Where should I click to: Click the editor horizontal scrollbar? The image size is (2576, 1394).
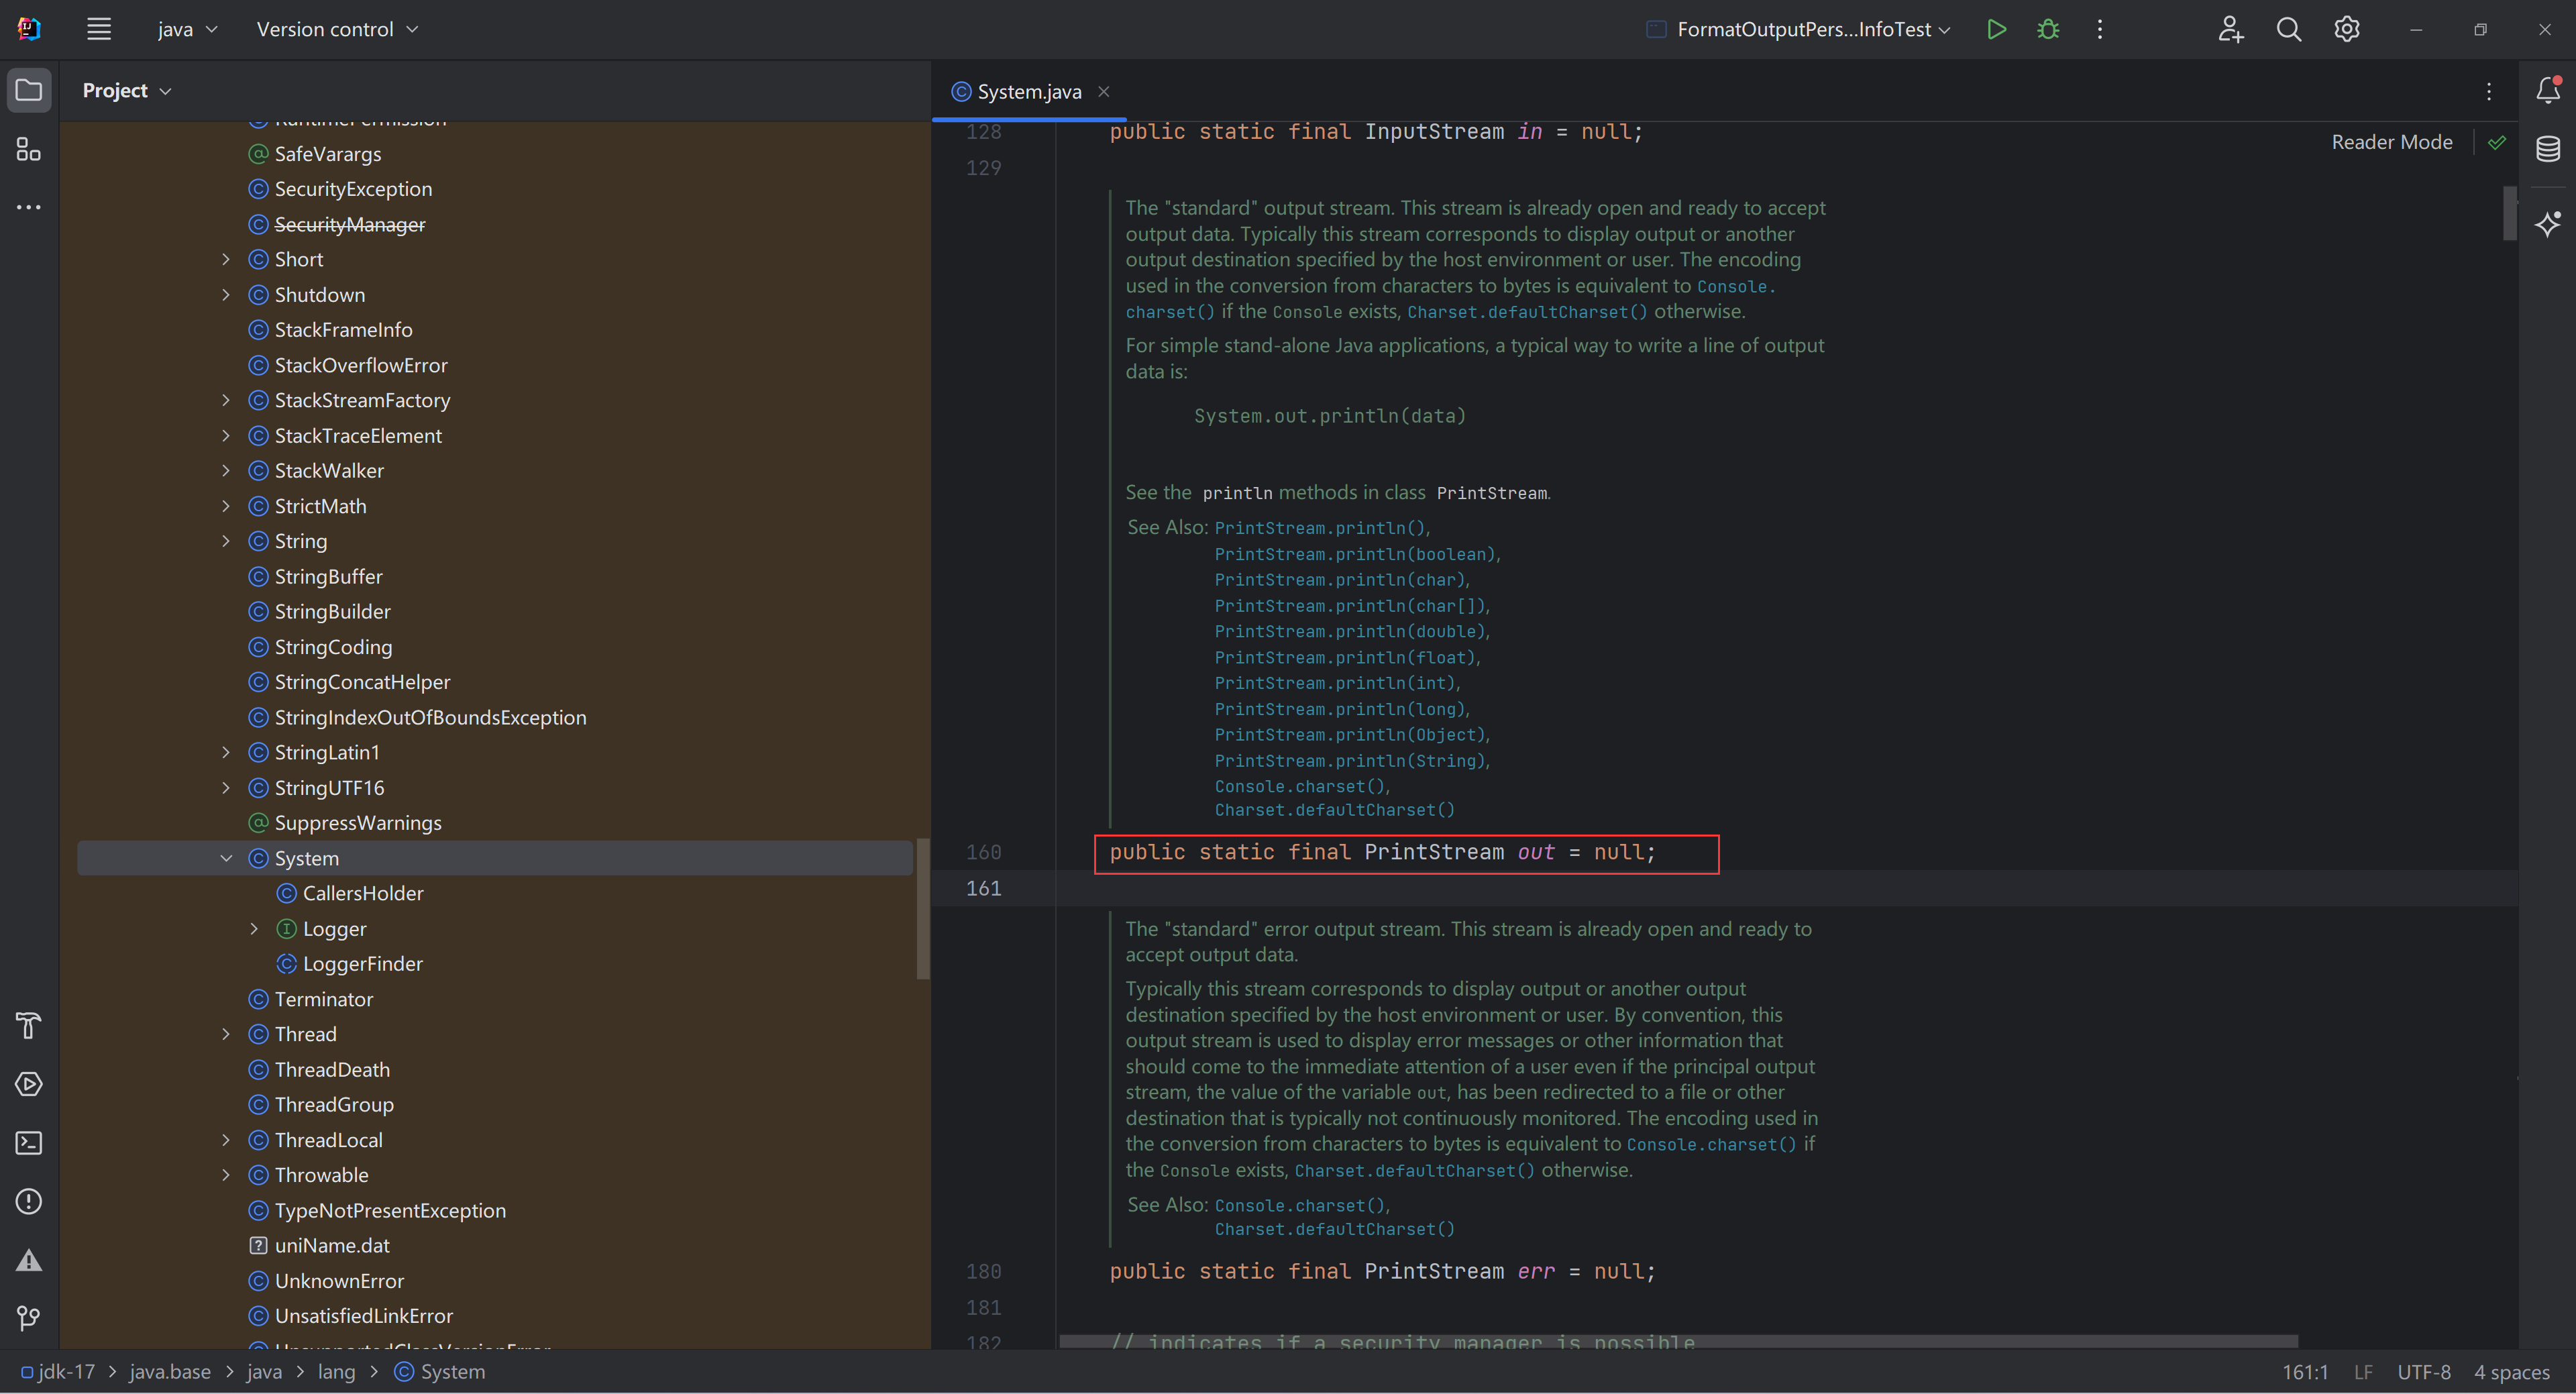(x=1679, y=1341)
